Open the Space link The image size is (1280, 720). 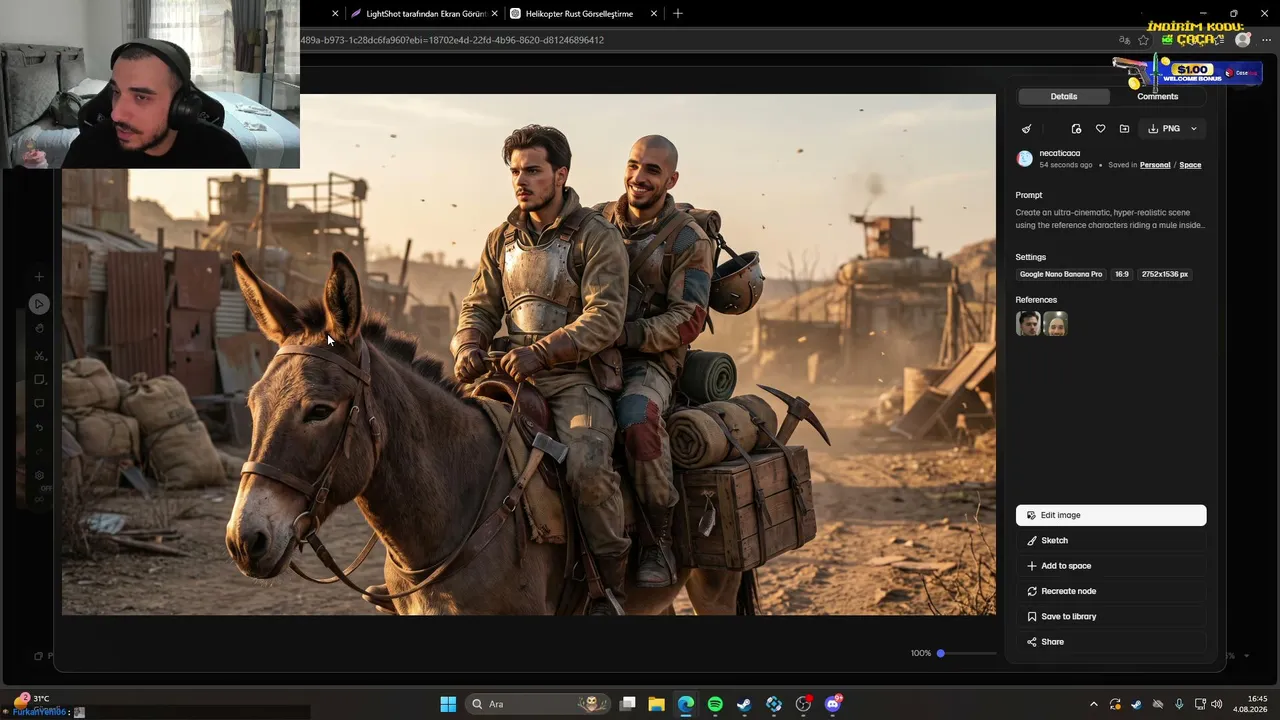[x=1190, y=165]
